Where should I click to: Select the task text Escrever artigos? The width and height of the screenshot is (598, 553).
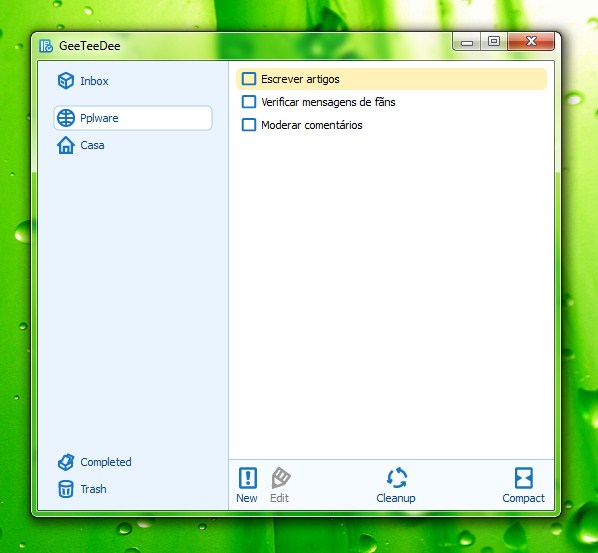300,79
